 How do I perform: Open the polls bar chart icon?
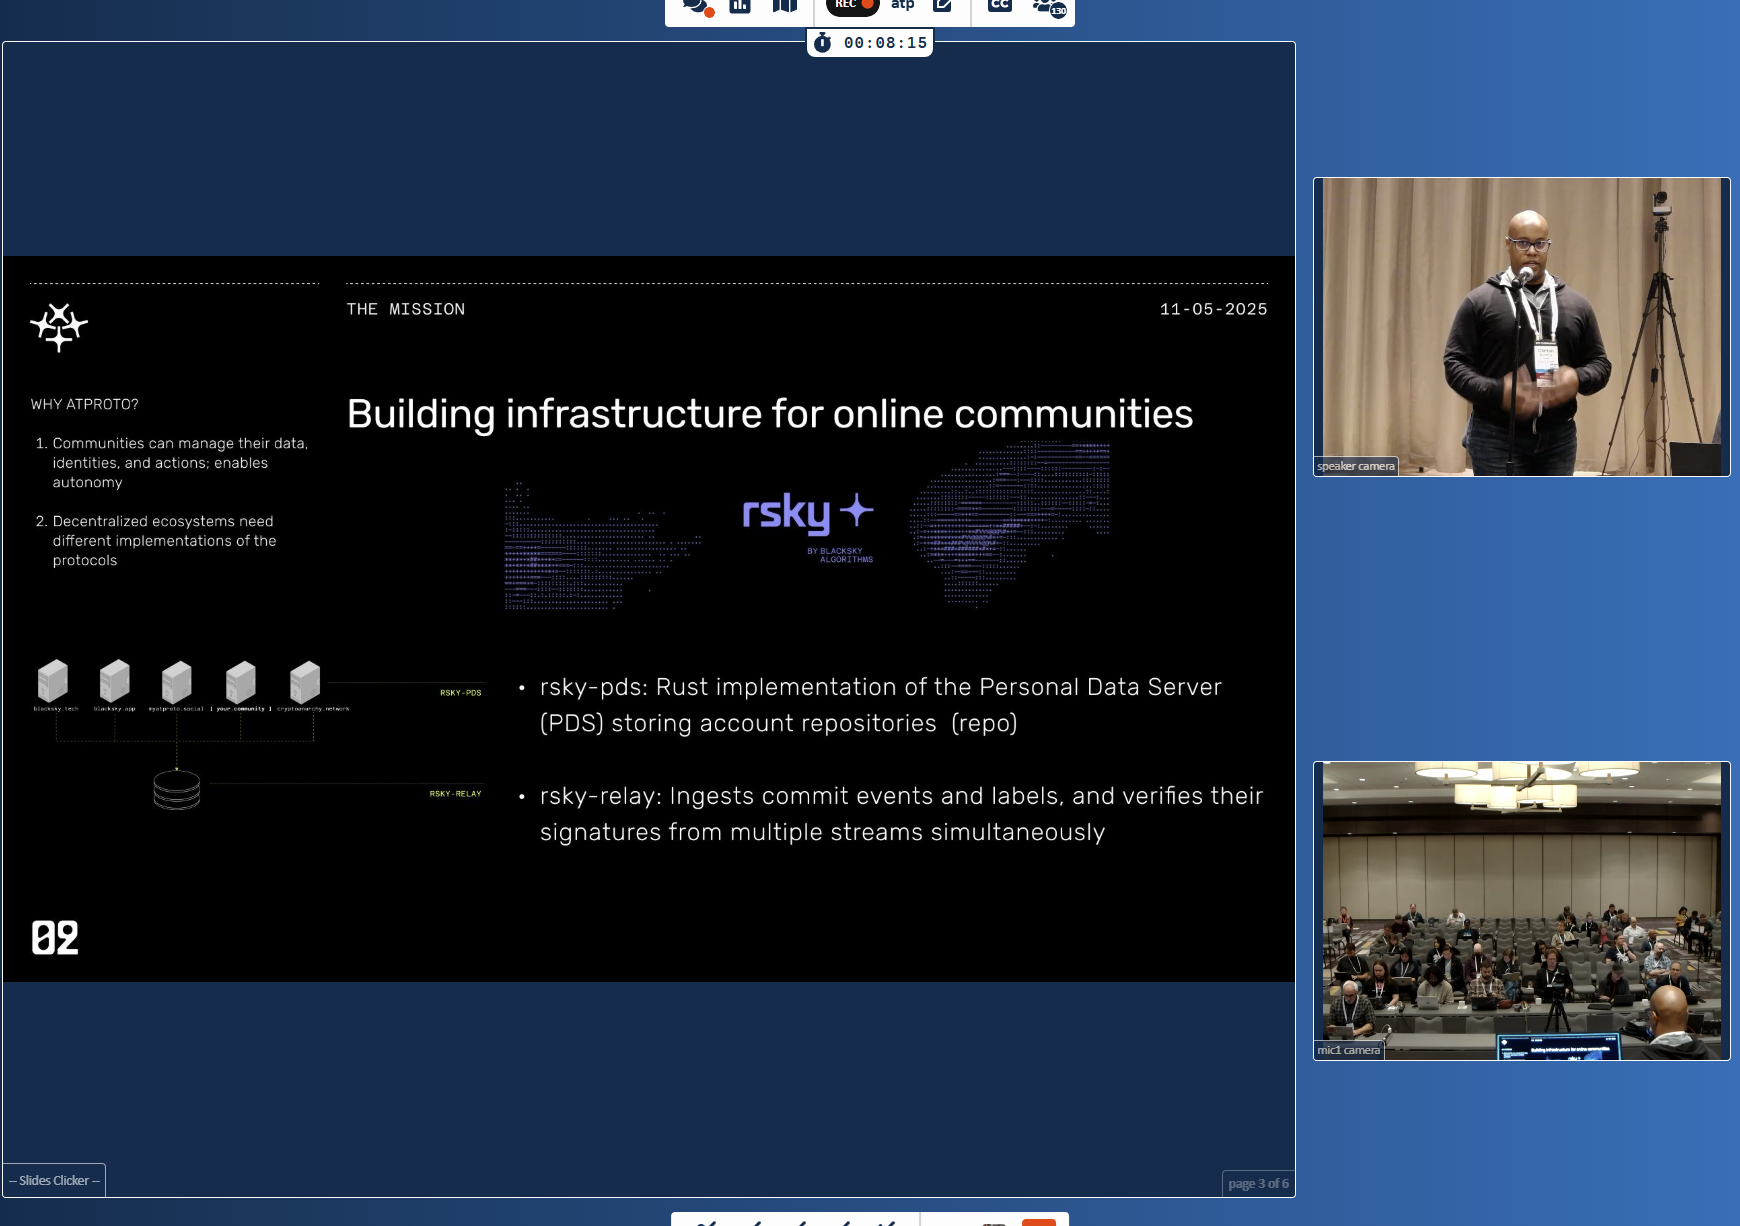[x=740, y=7]
